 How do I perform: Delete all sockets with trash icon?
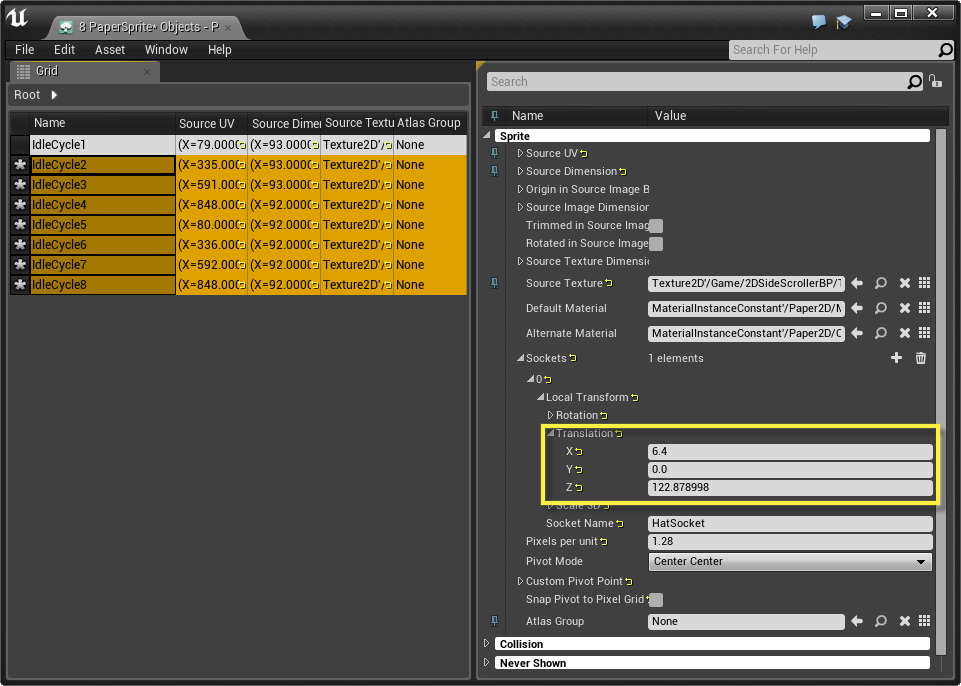click(x=921, y=358)
